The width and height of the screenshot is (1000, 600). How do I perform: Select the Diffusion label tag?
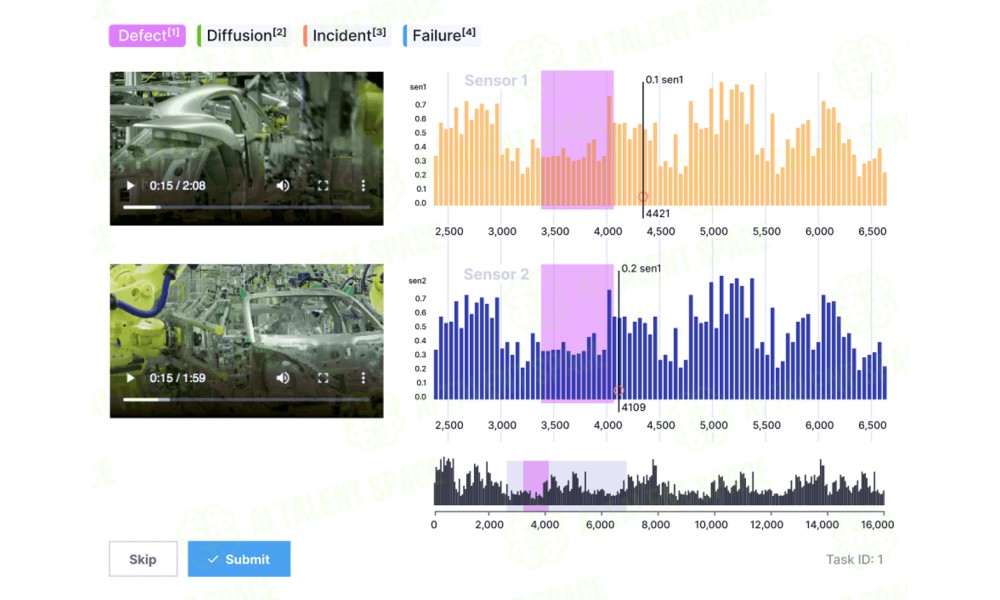(245, 36)
